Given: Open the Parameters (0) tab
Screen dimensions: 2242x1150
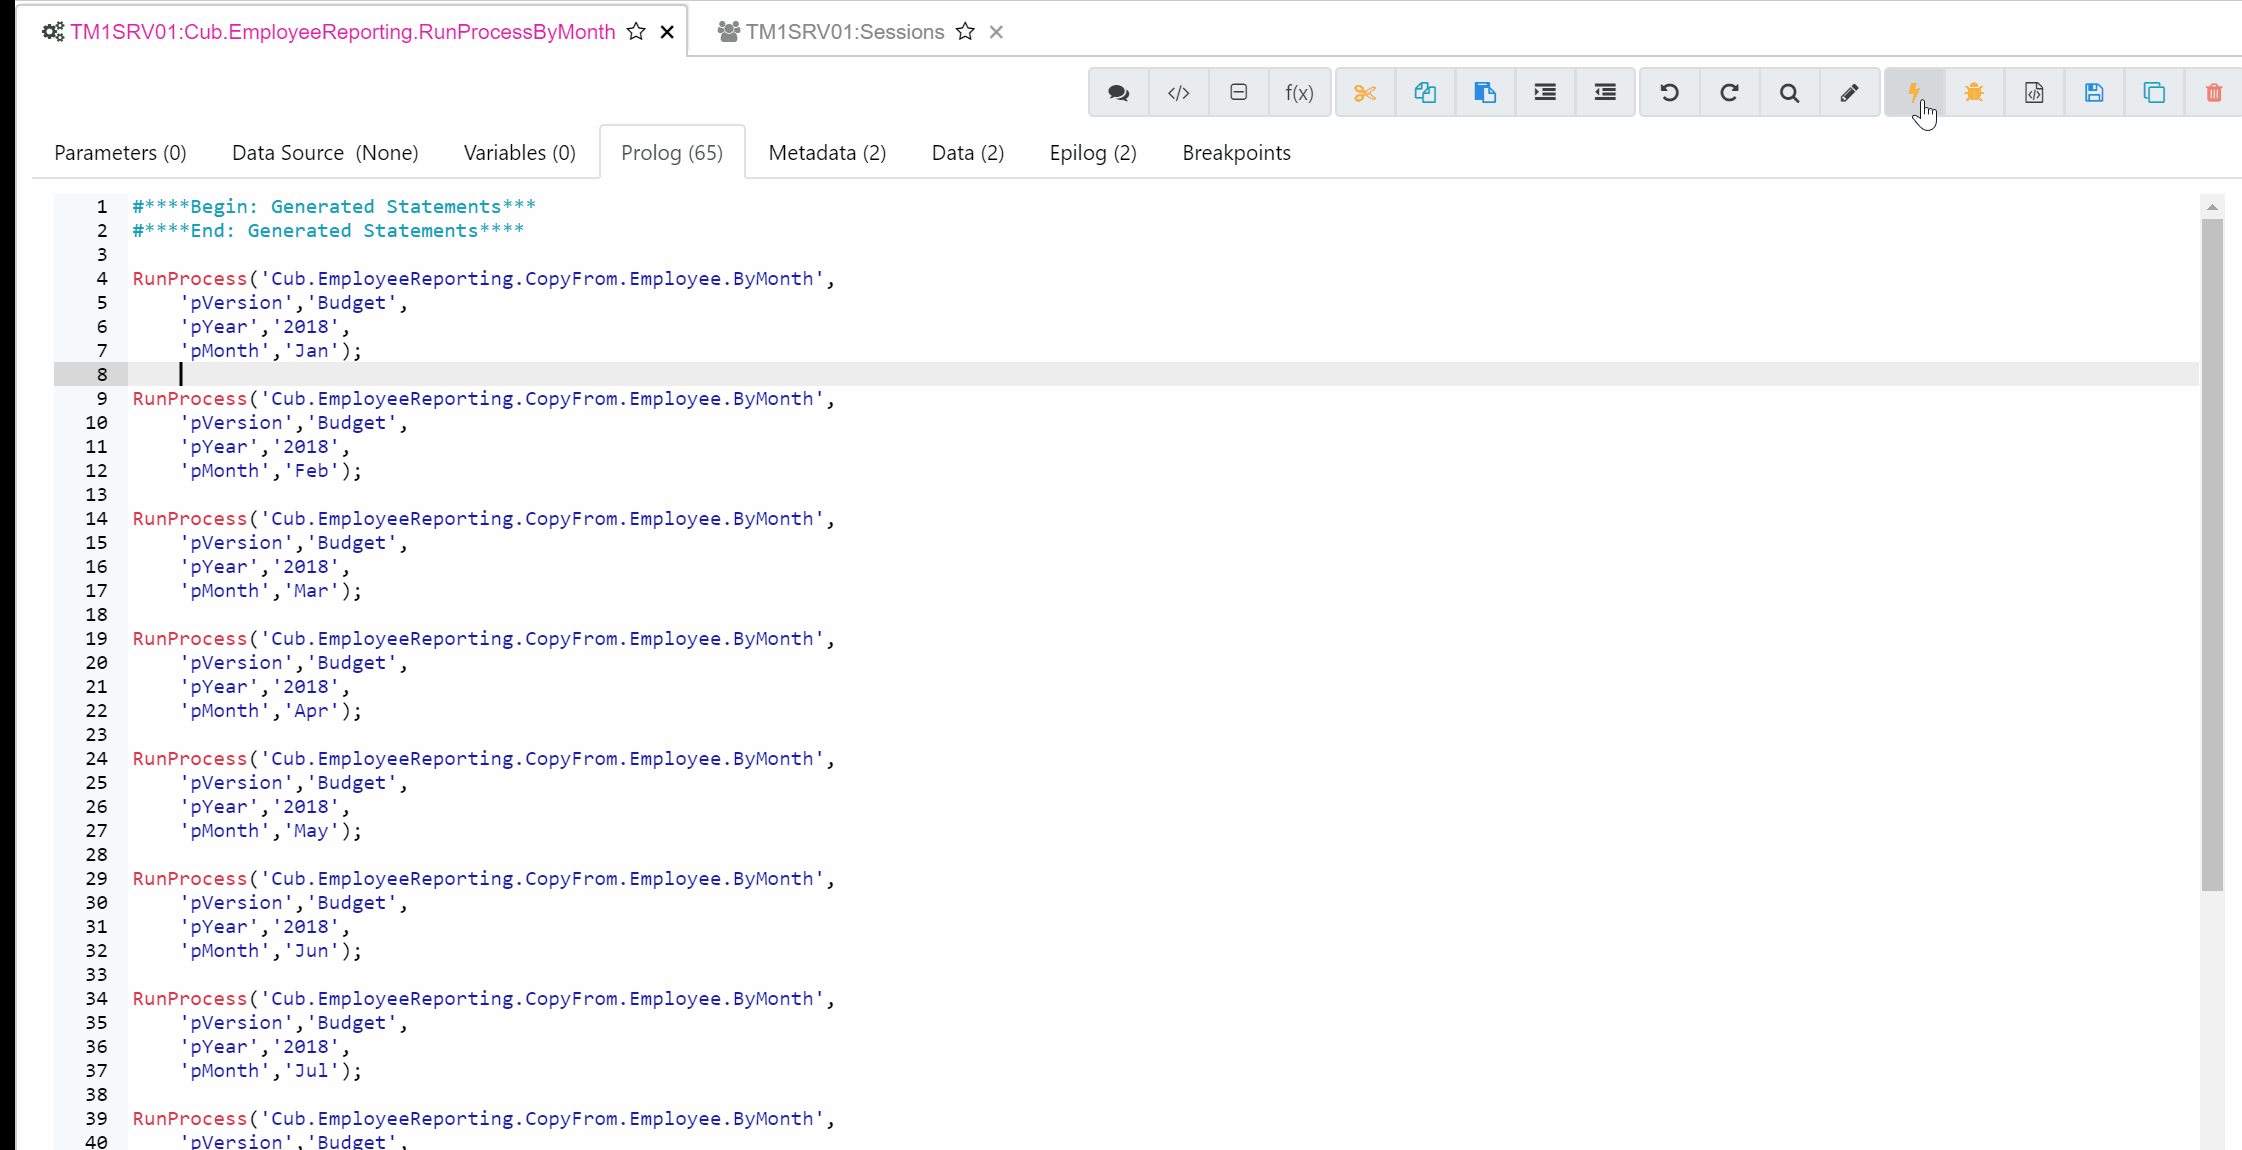Looking at the screenshot, I should pyautogui.click(x=120, y=153).
